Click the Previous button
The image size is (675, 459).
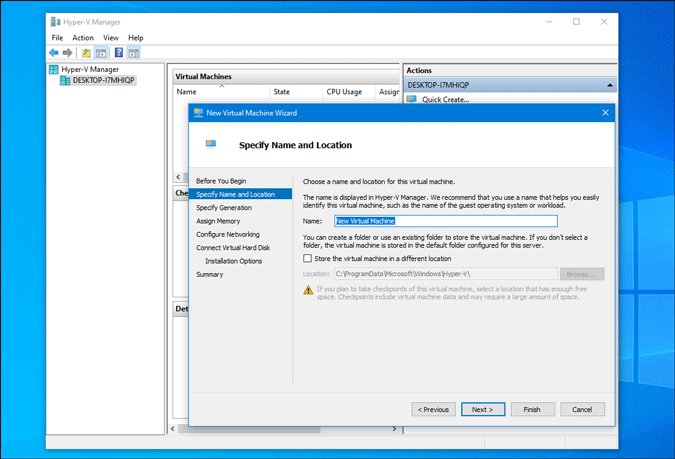tap(433, 409)
